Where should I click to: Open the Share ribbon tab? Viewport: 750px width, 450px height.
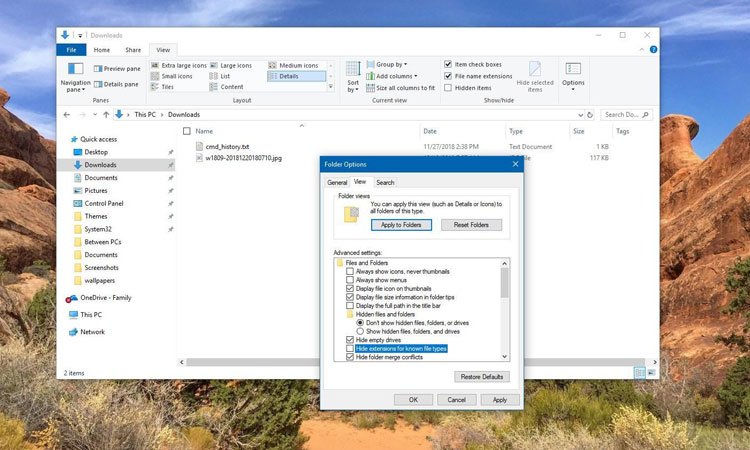click(133, 49)
